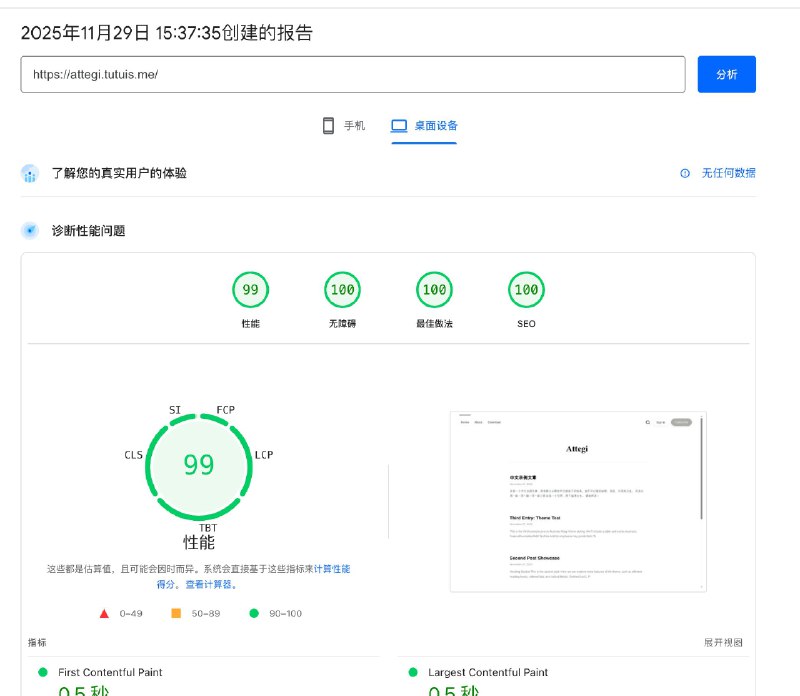Viewport: 800px width, 696px height.
Task: Click the speedometer icon beside 诊断性能问题
Action: 30,231
